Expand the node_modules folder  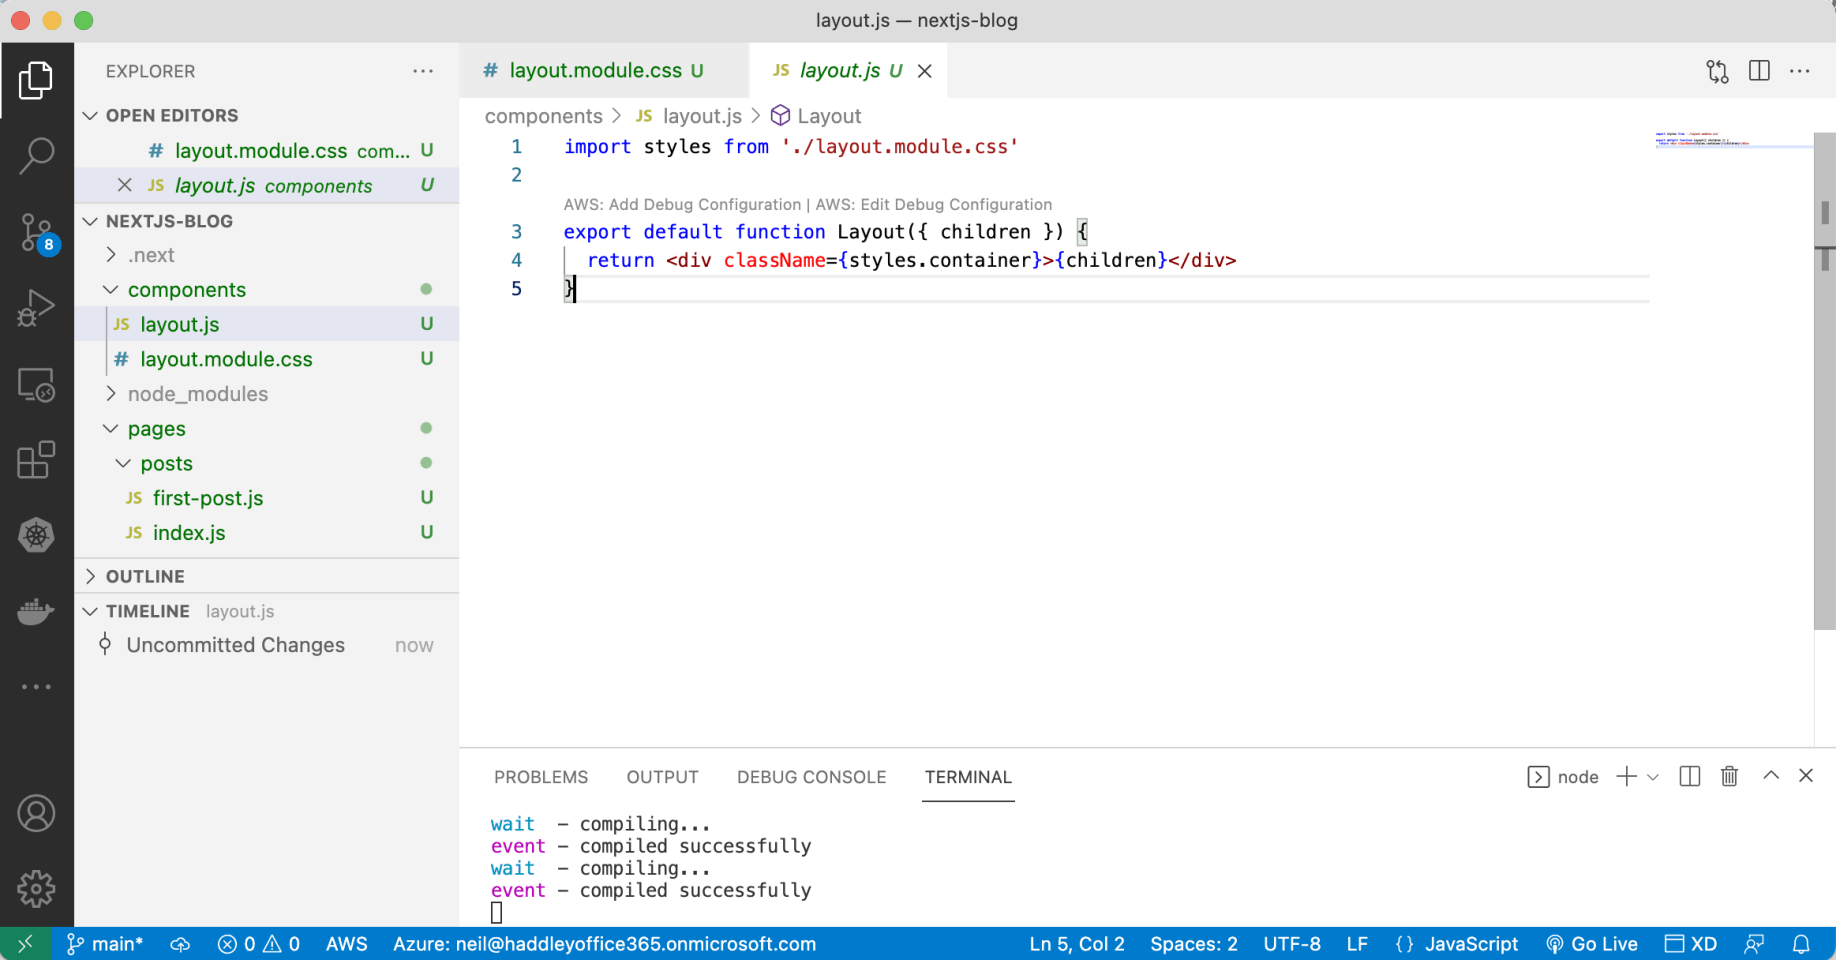pyautogui.click(x=197, y=394)
